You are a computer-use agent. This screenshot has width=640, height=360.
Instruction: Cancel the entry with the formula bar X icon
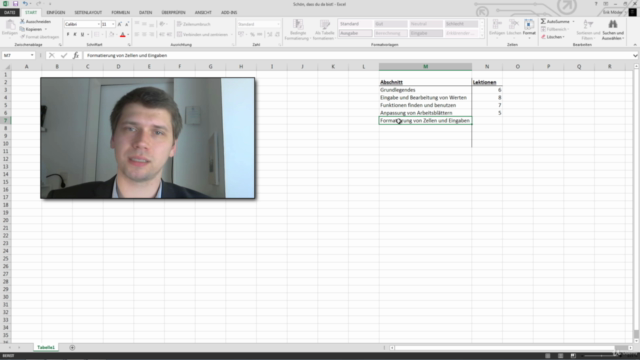pos(52,56)
